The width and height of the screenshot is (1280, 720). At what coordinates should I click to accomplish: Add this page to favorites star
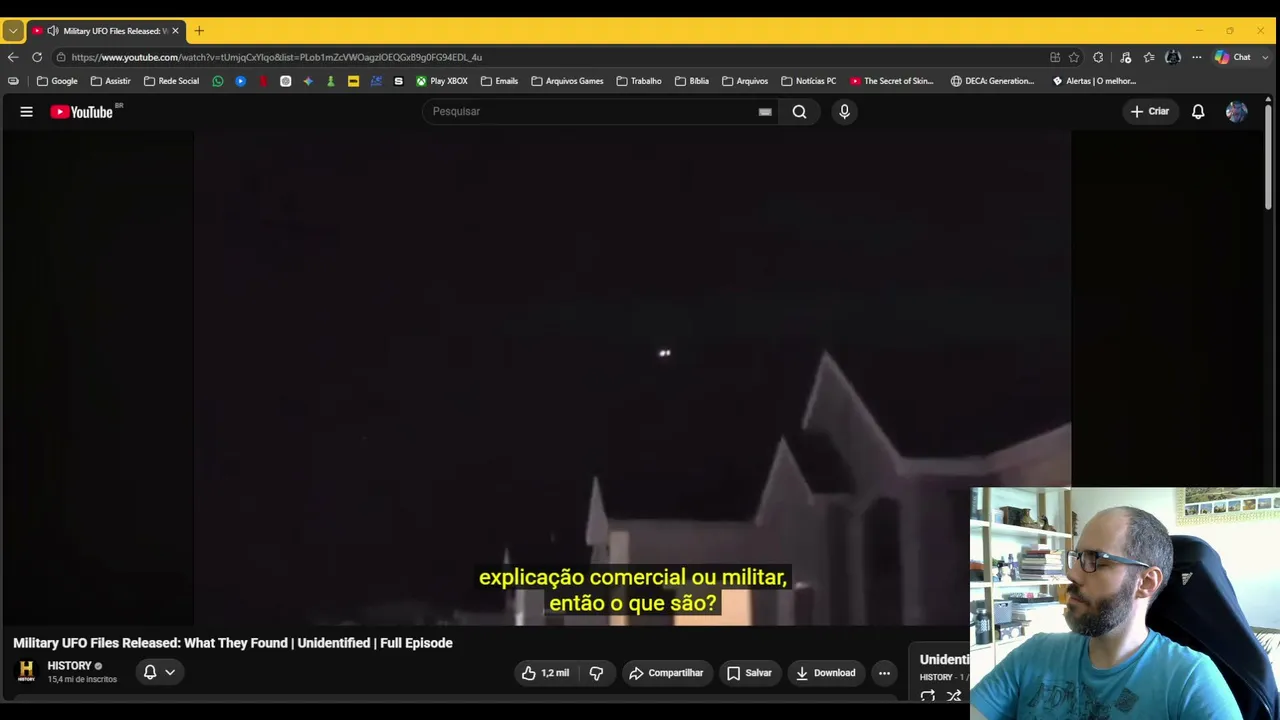(1074, 57)
